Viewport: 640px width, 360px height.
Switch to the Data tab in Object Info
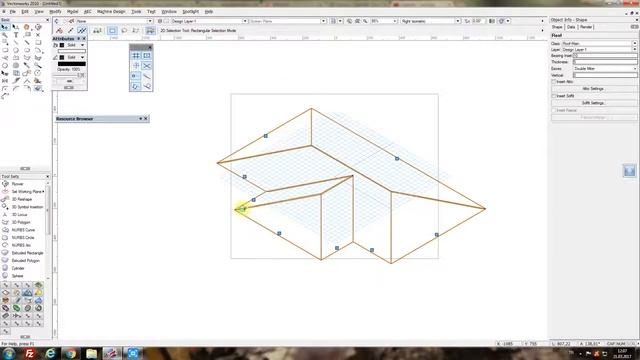pyautogui.click(x=571, y=27)
